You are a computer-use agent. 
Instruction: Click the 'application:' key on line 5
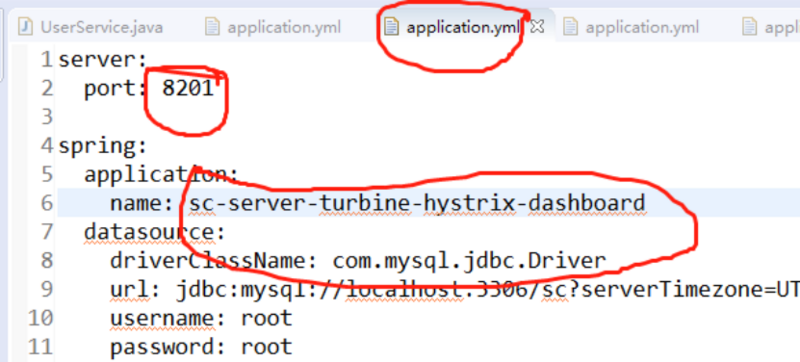(161, 175)
